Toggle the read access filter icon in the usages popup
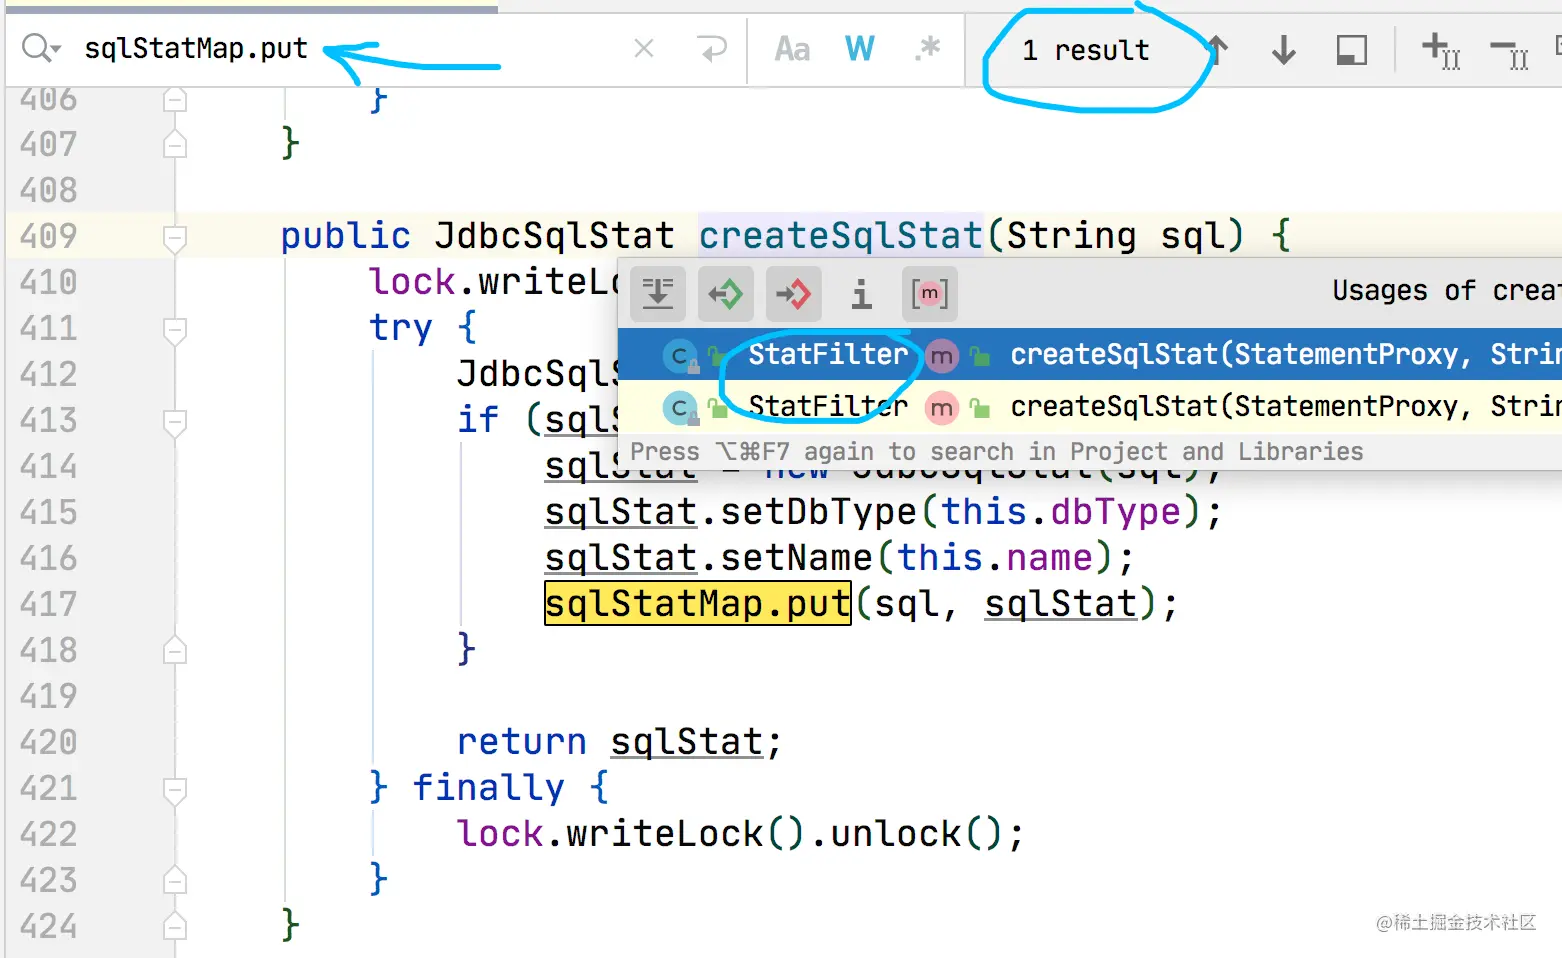Viewport: 1562px width, 958px height. (725, 294)
